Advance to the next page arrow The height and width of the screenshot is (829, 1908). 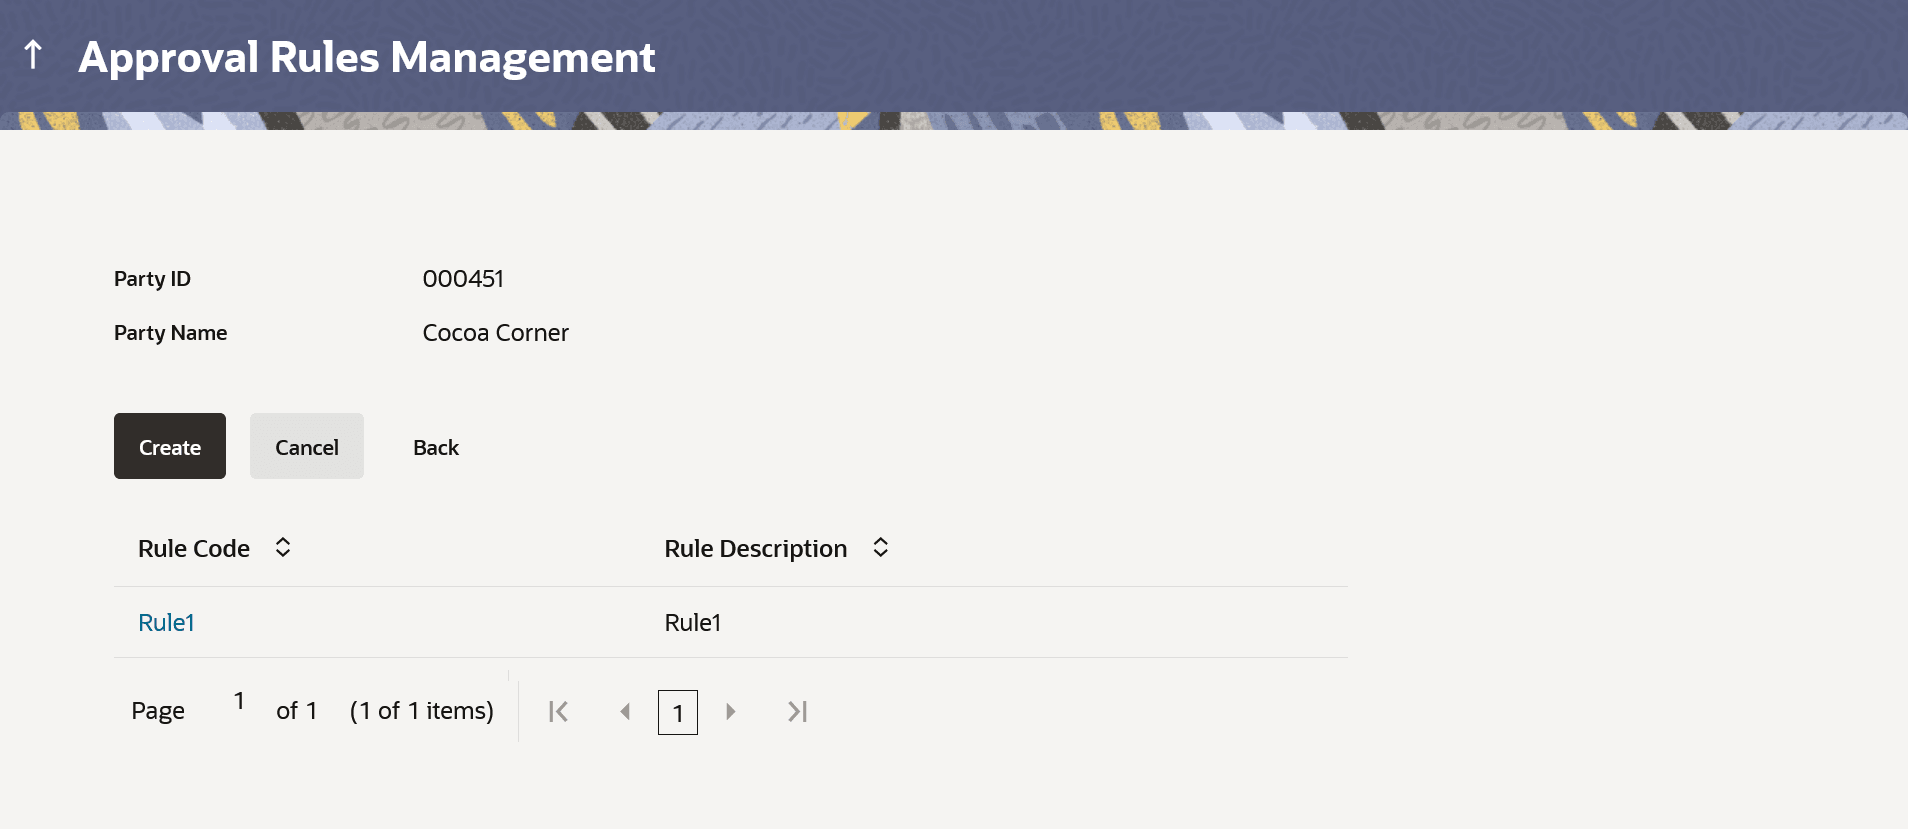[x=731, y=712]
